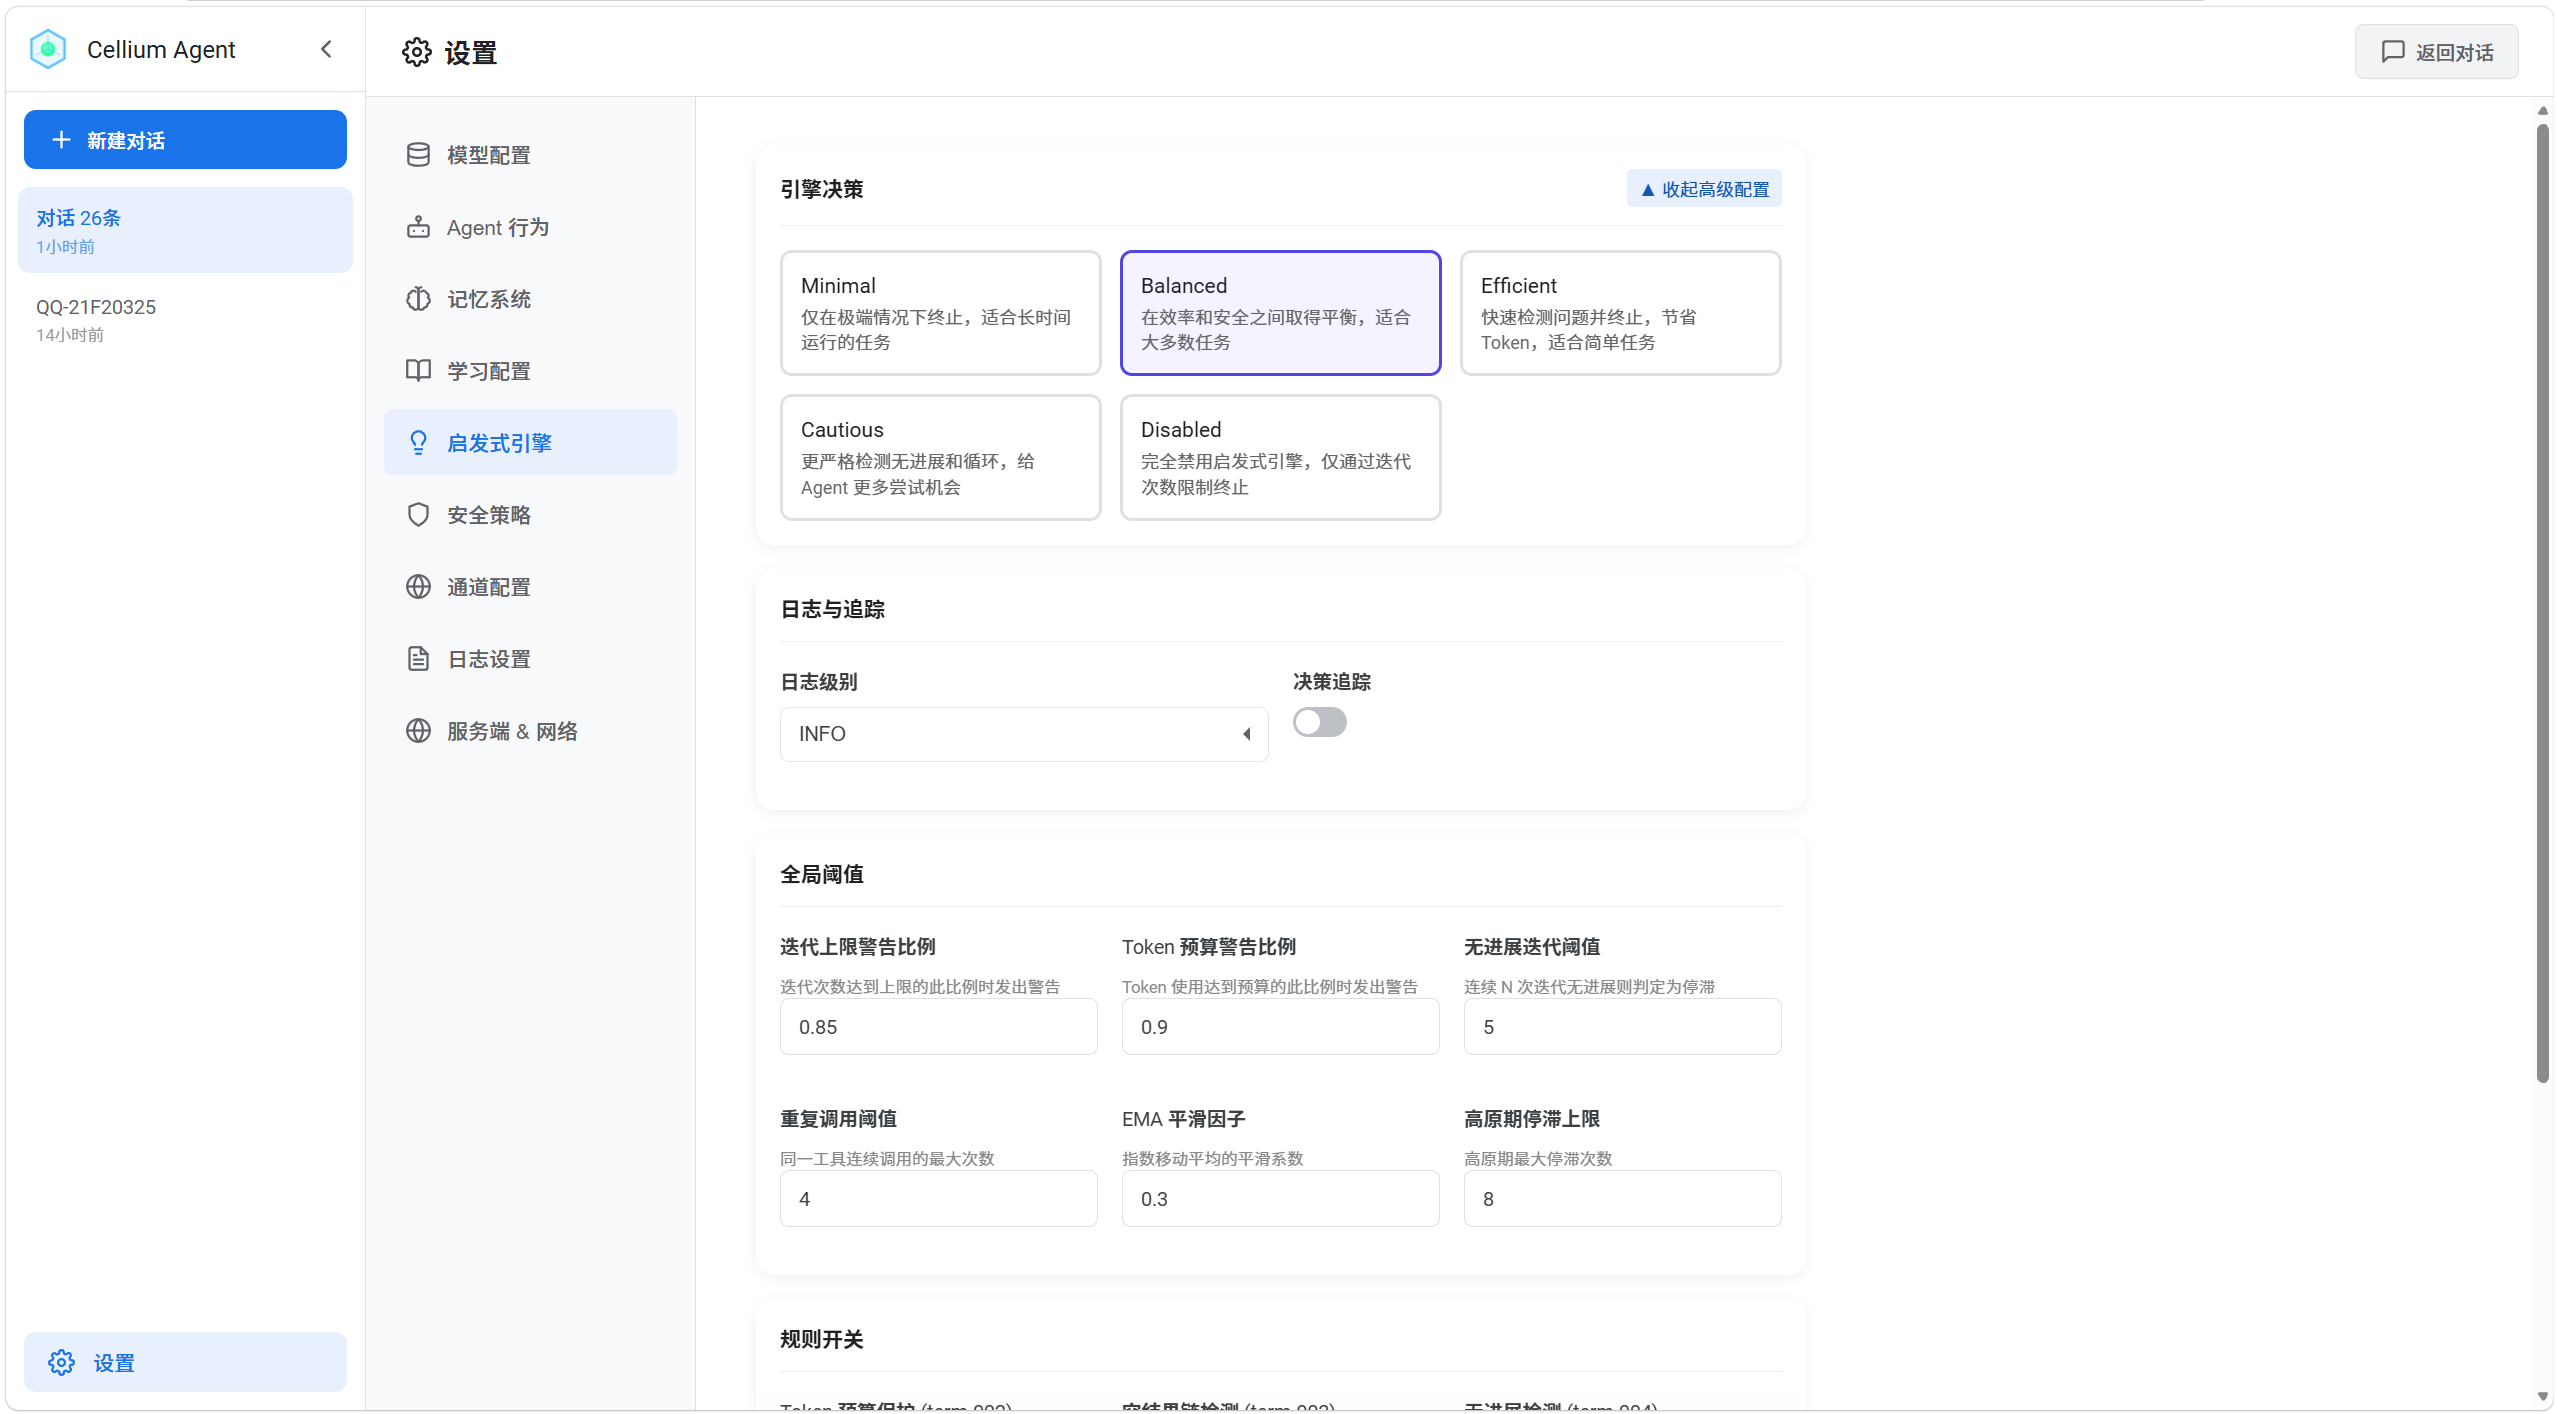Screen dimensions: 2557x1414
Task: Open the 日志级别 INFO dropdown
Action: [1023, 734]
